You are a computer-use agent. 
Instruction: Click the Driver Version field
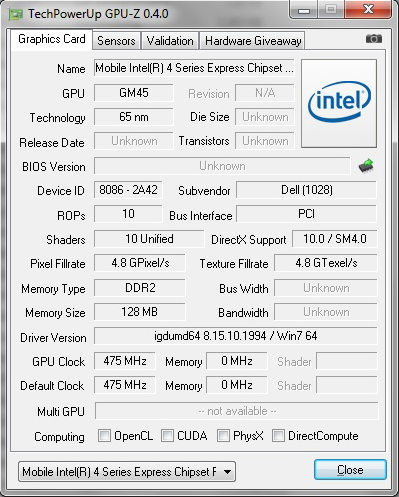tap(236, 336)
